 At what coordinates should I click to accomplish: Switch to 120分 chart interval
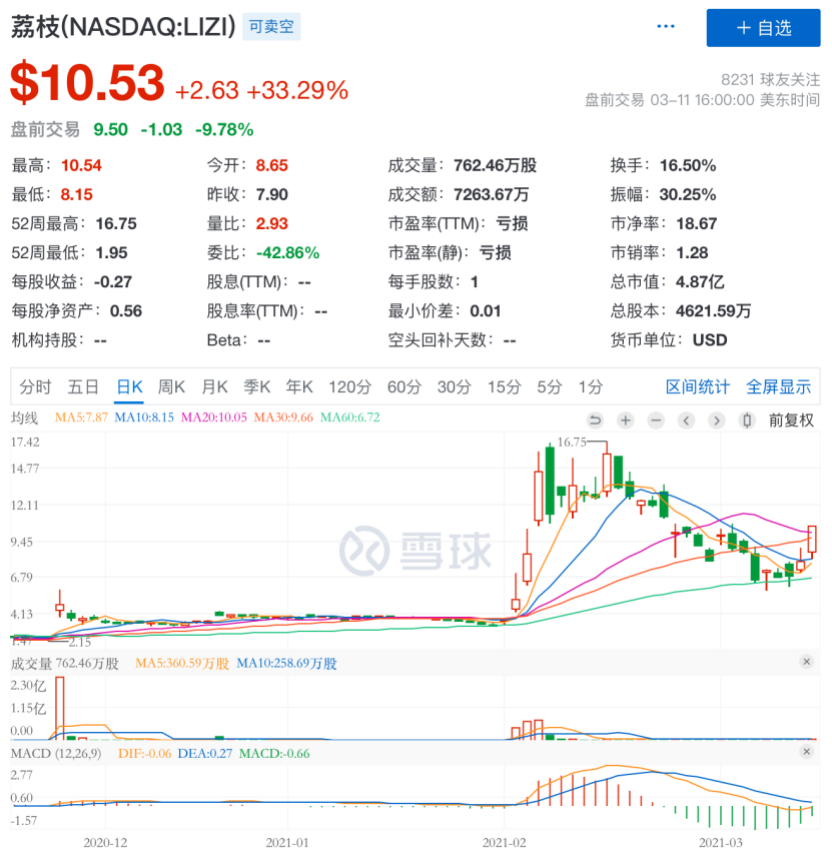click(349, 387)
